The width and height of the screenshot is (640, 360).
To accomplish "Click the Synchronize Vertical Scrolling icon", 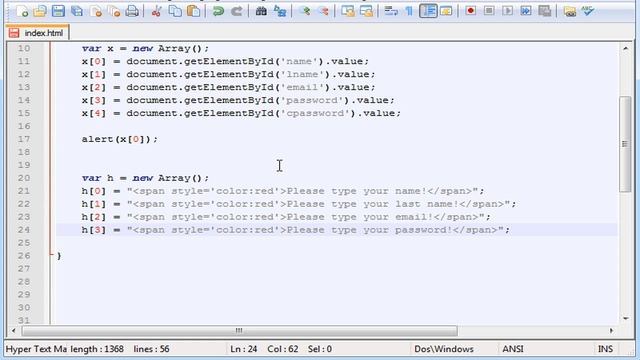I will click(x=348, y=11).
